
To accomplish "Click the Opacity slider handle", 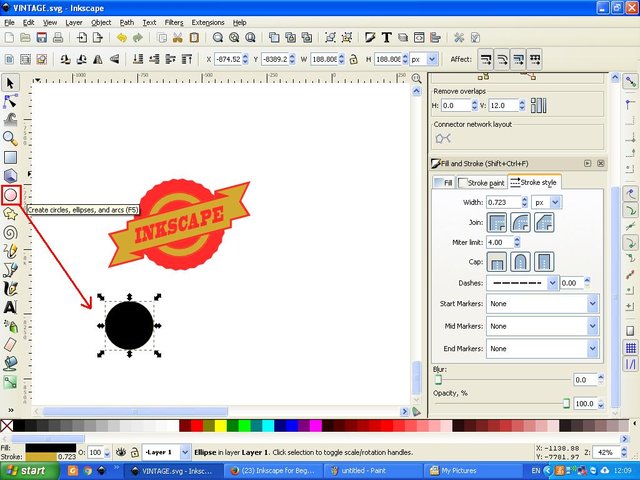I will tap(566, 403).
